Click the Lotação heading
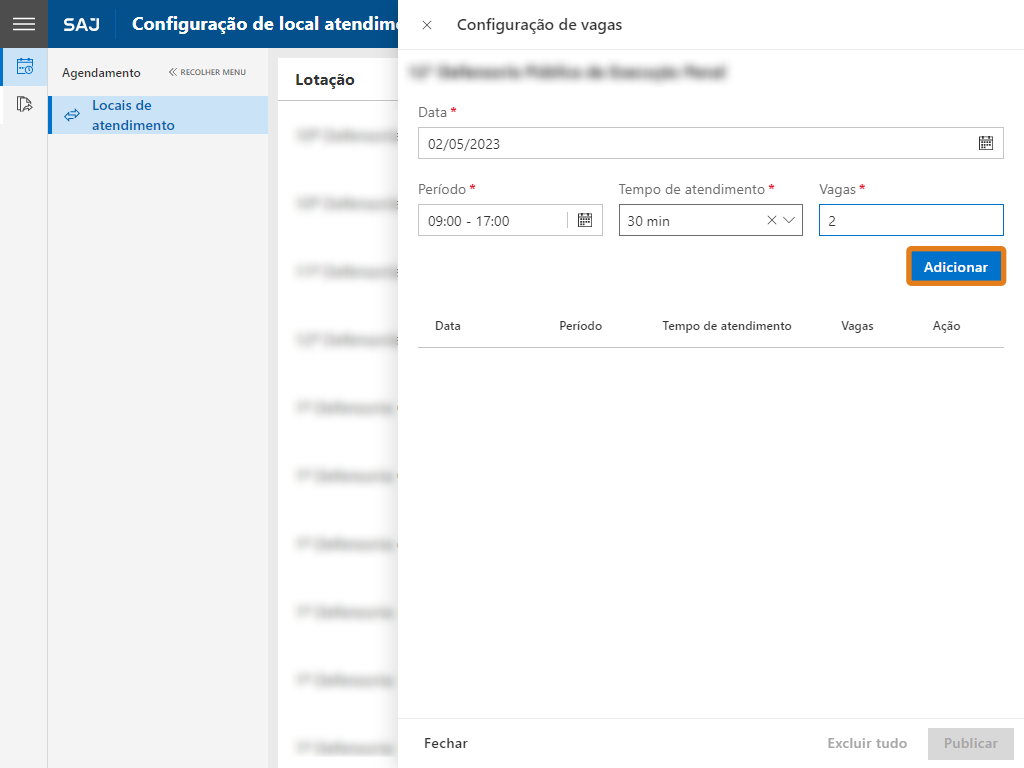 pos(325,80)
